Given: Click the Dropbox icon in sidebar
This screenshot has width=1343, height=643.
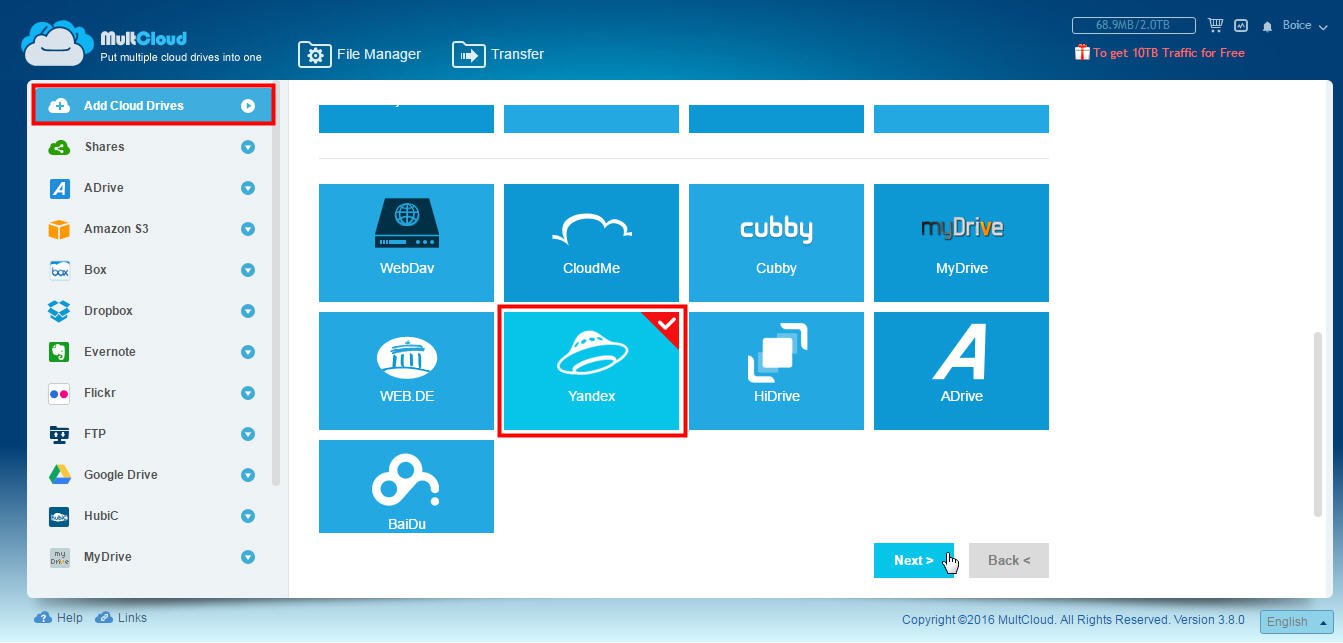Looking at the screenshot, I should [x=59, y=311].
